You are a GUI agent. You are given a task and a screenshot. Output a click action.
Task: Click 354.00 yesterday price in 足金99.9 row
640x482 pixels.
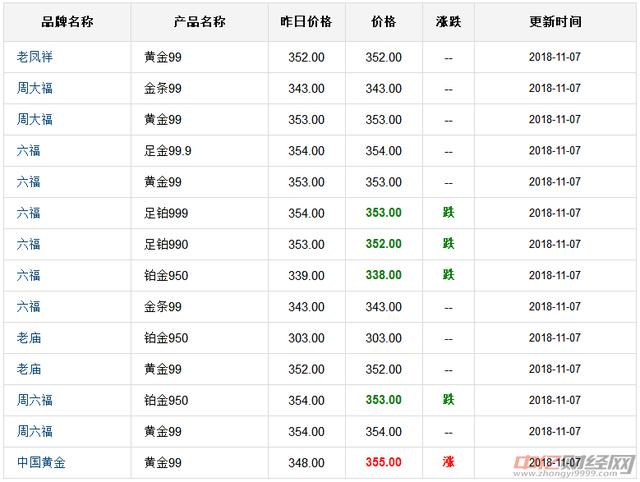tap(307, 151)
